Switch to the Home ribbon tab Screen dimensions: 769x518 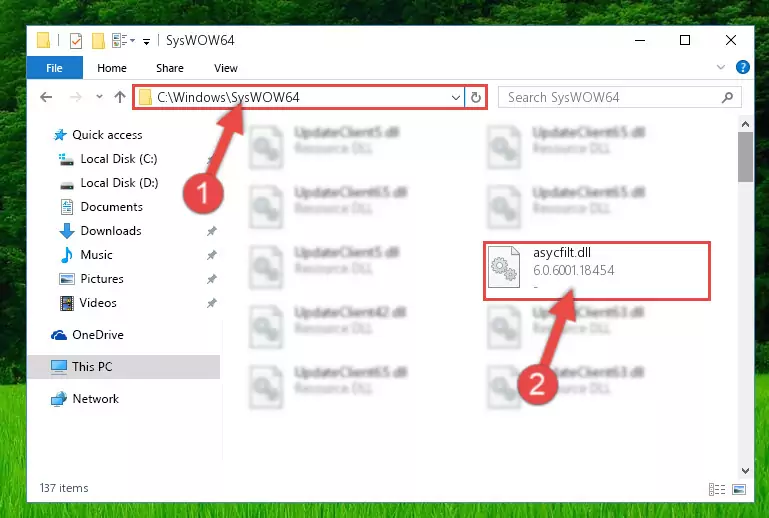point(112,68)
